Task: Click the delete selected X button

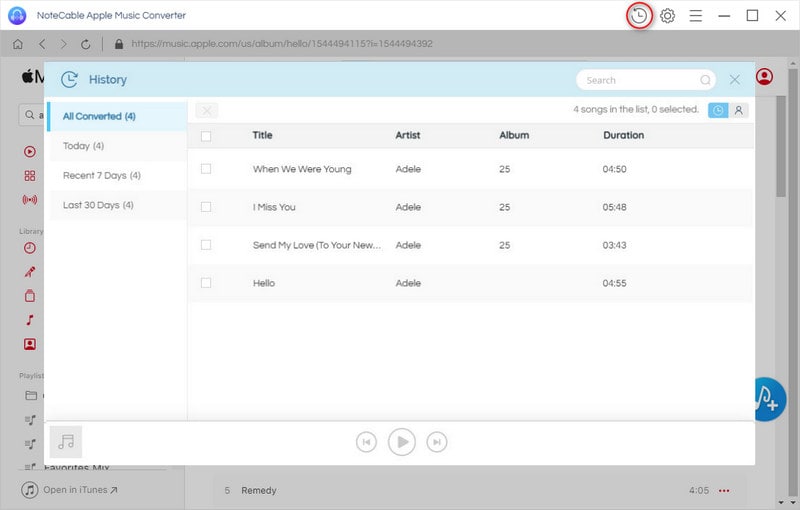Action: pyautogui.click(x=207, y=110)
